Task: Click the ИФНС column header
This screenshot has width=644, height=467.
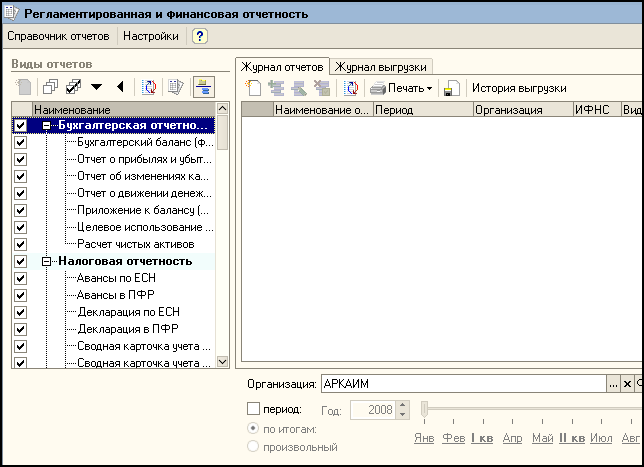Action: click(x=597, y=110)
